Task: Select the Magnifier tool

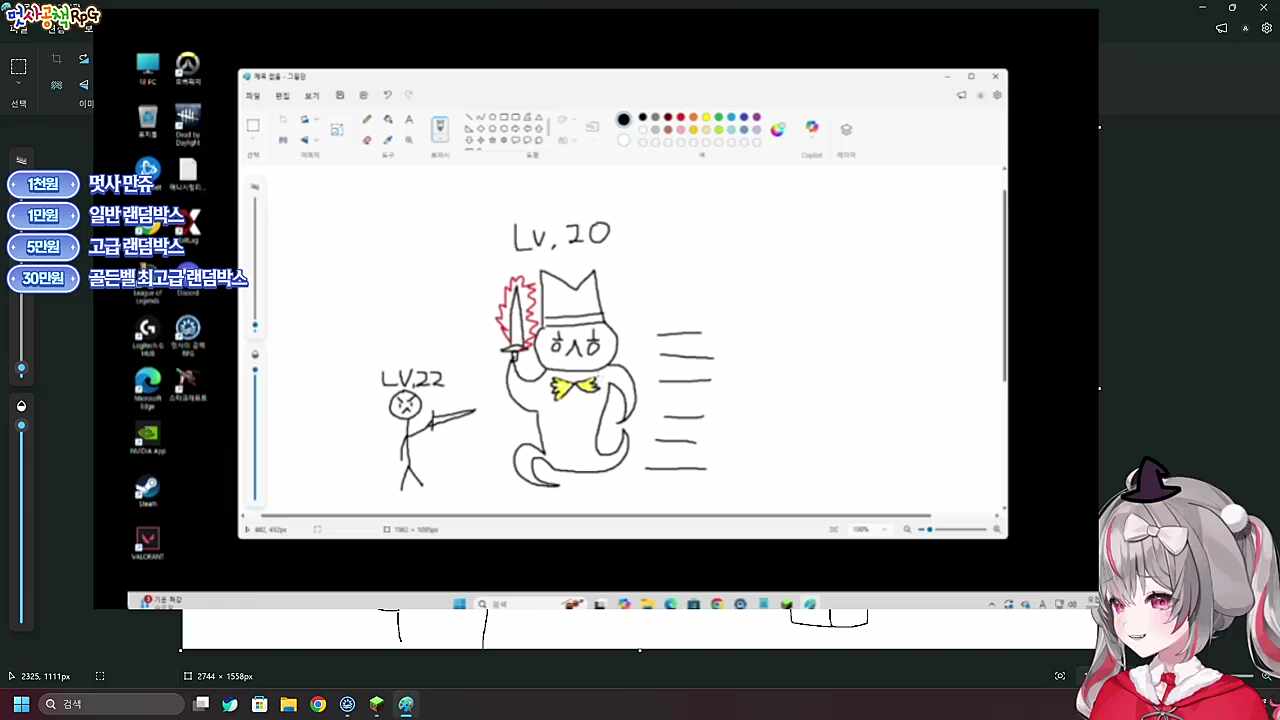Action: tap(407, 139)
